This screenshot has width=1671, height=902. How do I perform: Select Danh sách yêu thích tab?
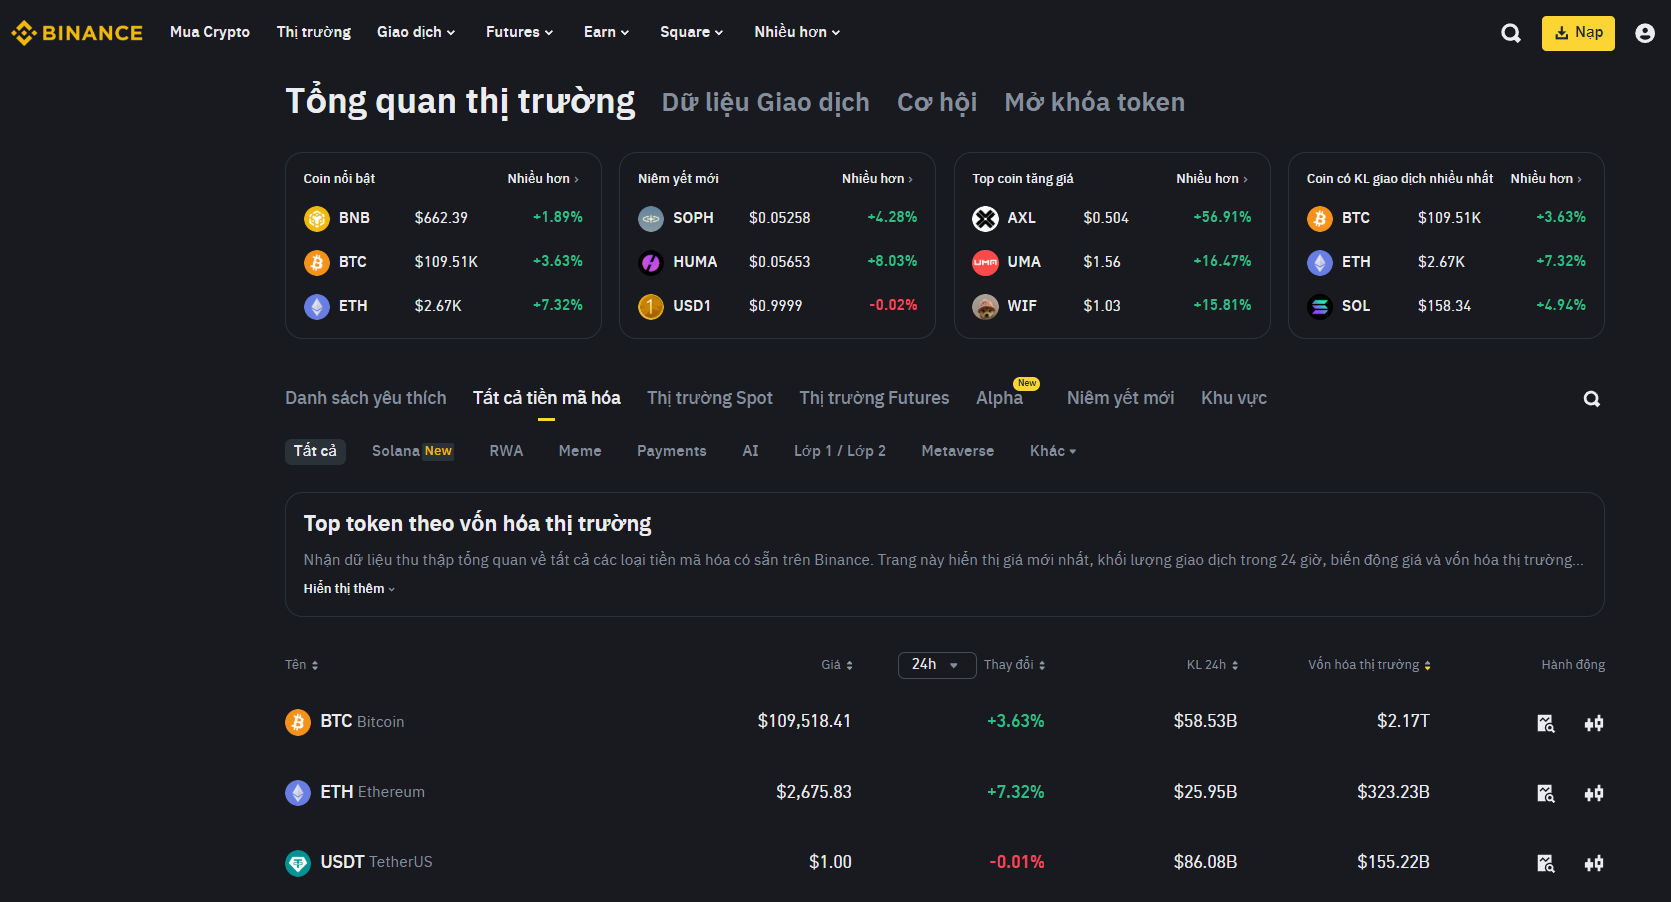[x=366, y=398]
